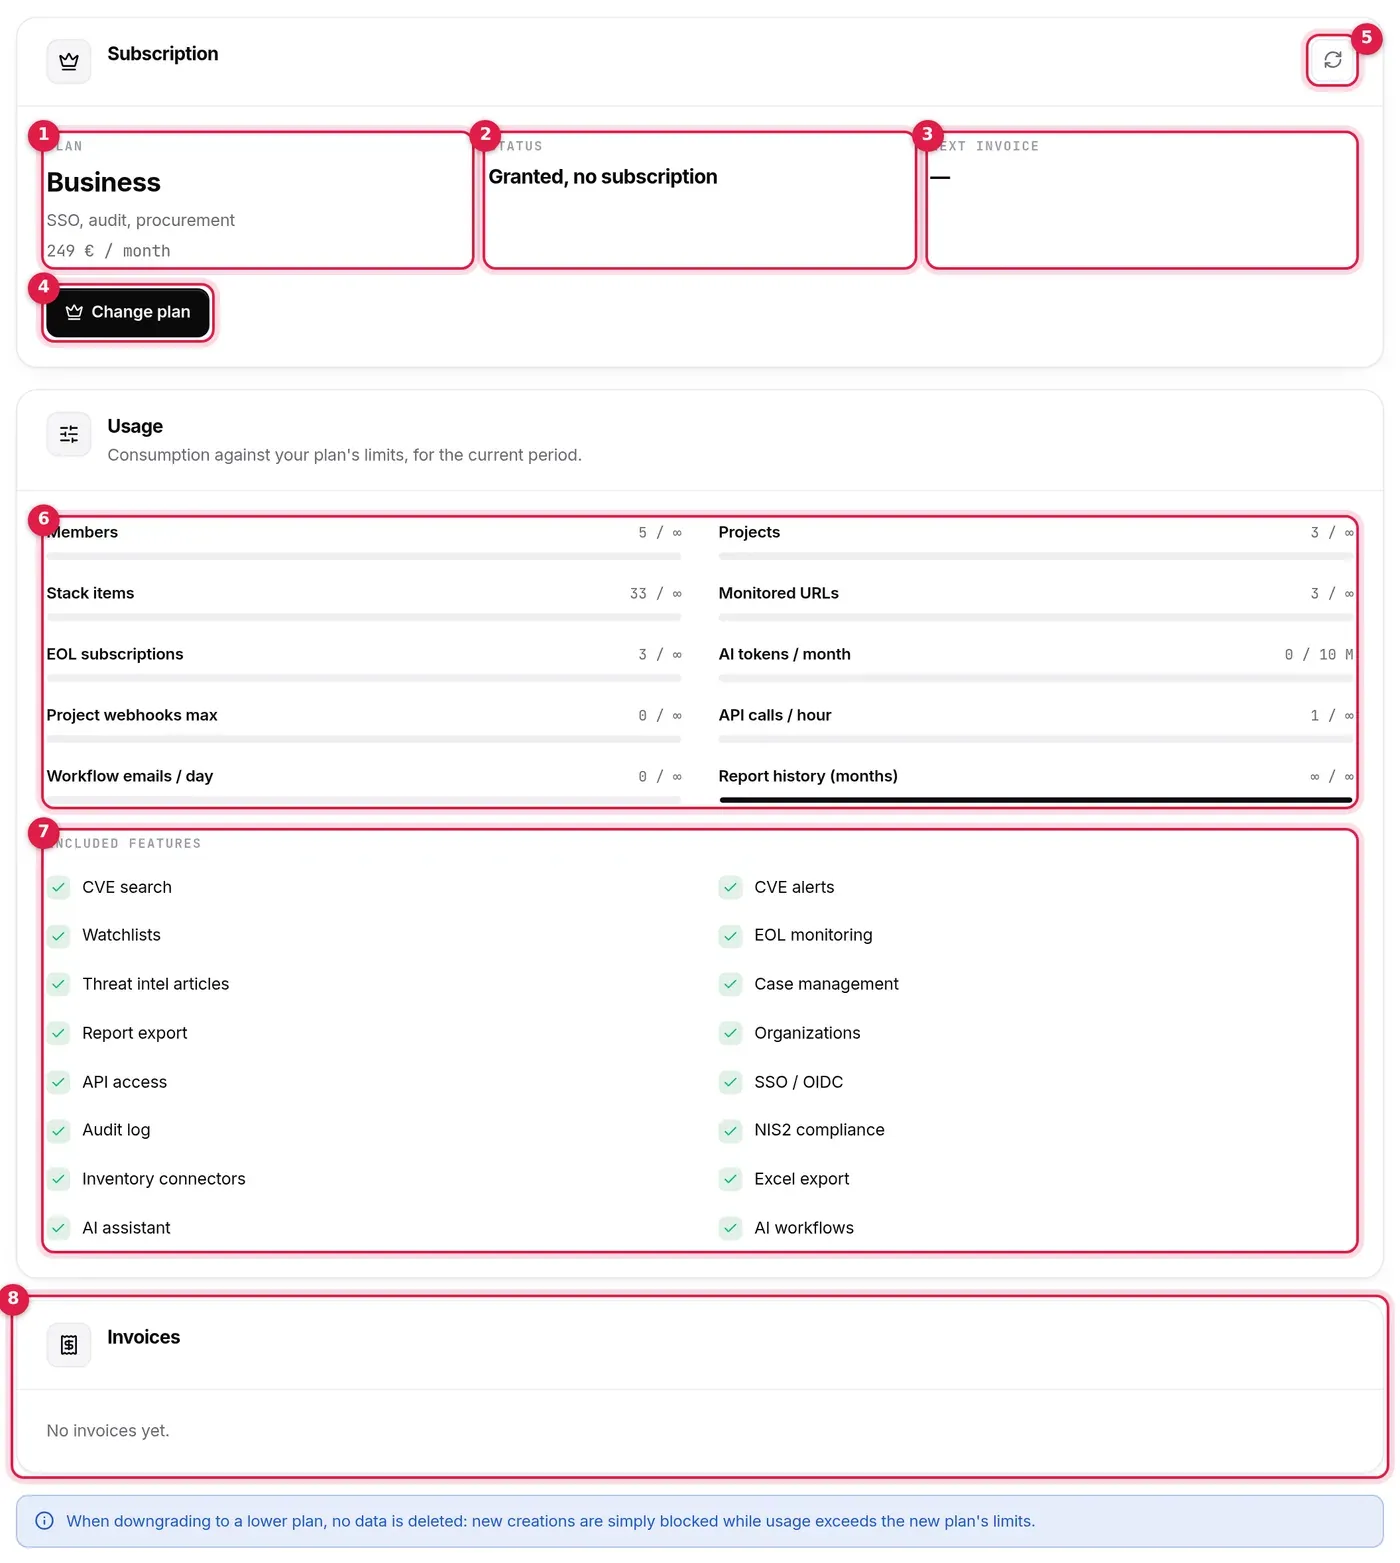This screenshot has width=1400, height=1563.
Task: Click the "API calls / hour" usage label
Action: (x=775, y=715)
